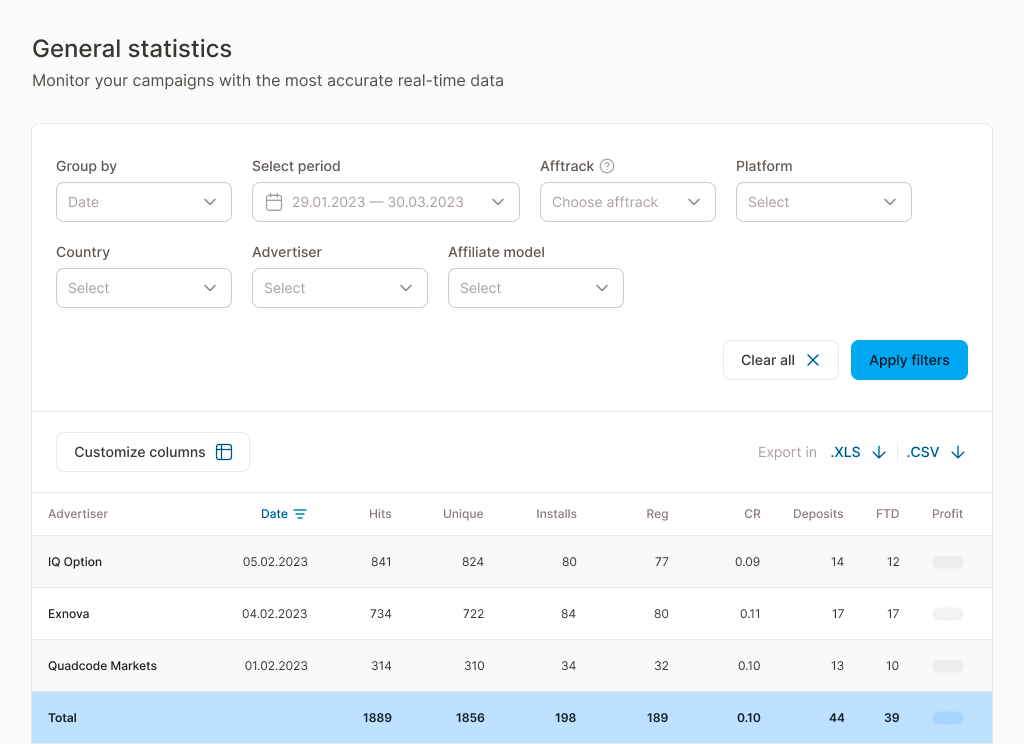This screenshot has width=1024, height=744.
Task: Open the Advertiser filter dropdown
Action: coord(339,288)
